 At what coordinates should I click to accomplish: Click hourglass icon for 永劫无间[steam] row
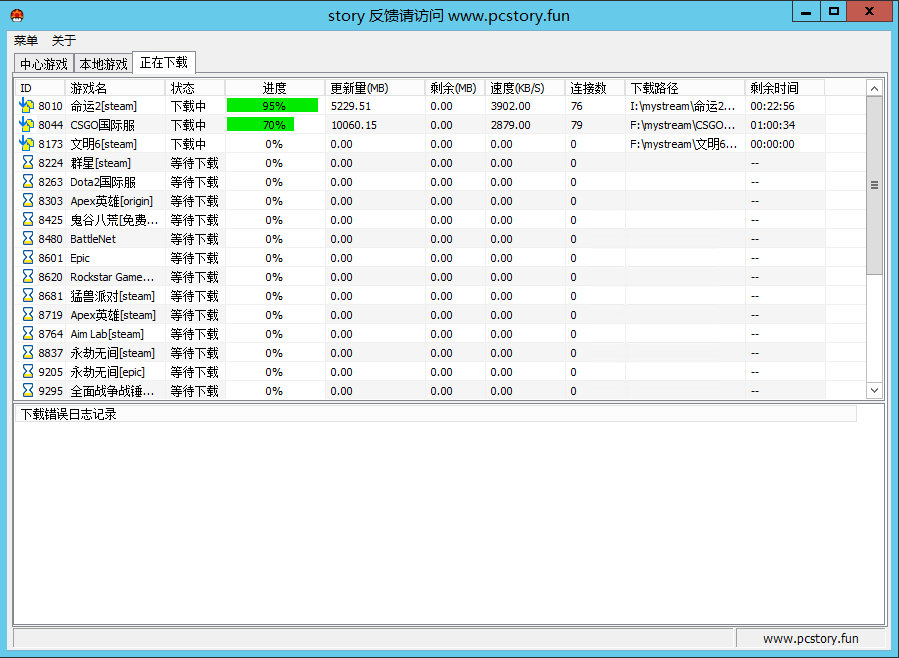coord(28,352)
